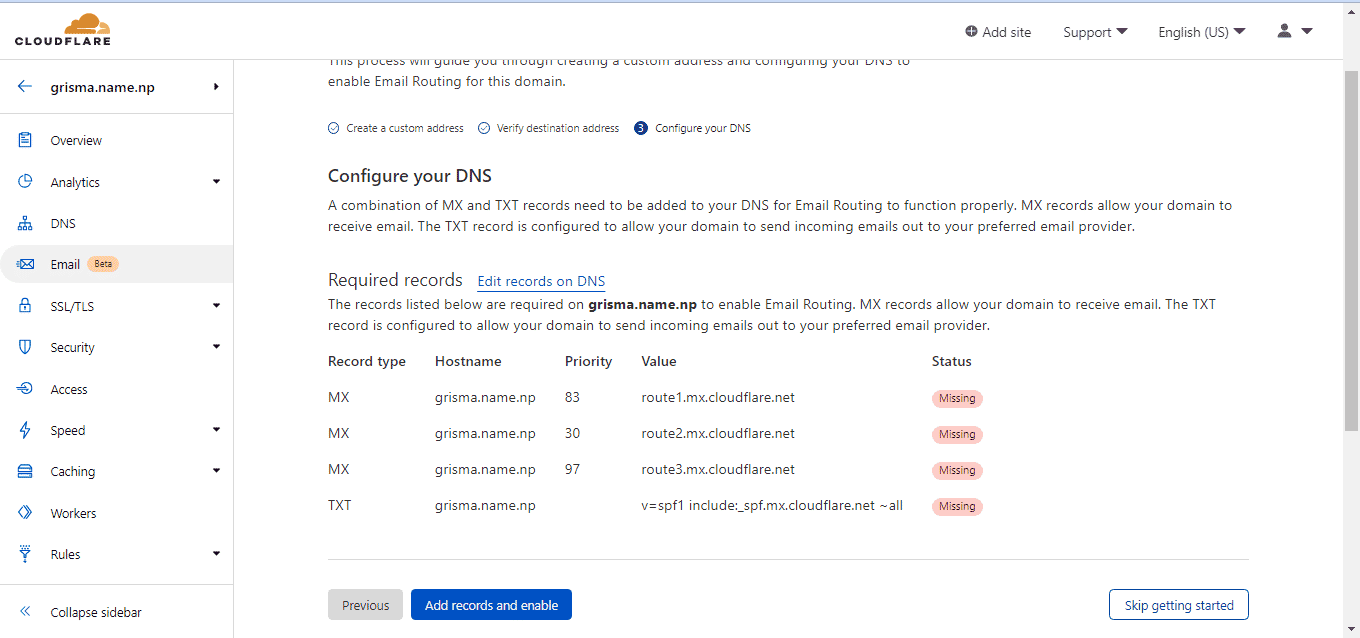Click priority value 97
The image size is (1360, 638).
572,469
